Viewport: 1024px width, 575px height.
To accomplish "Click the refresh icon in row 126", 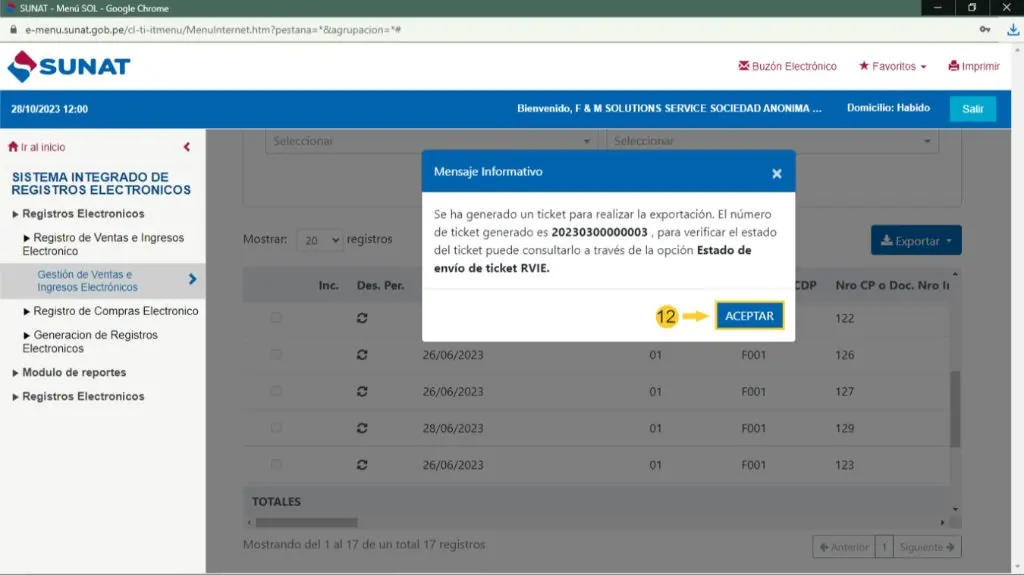I will [x=362, y=355].
